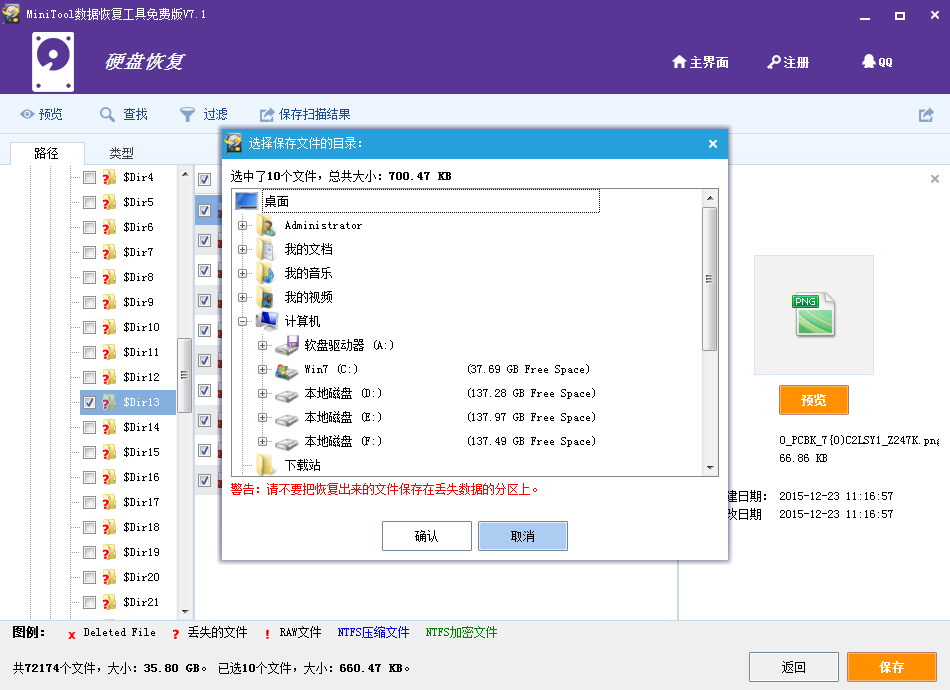
Task: Click the 预览 eye toolbar item
Action: tap(41, 114)
